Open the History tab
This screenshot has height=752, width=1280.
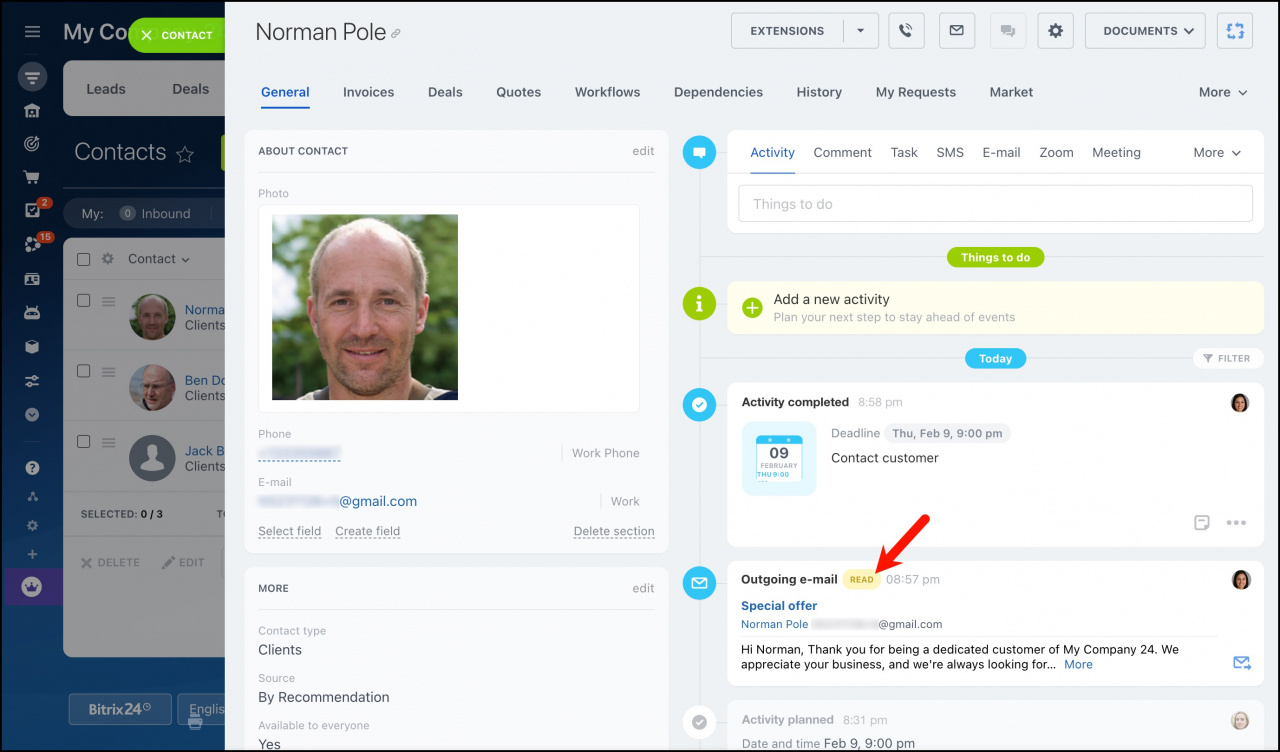pos(819,92)
